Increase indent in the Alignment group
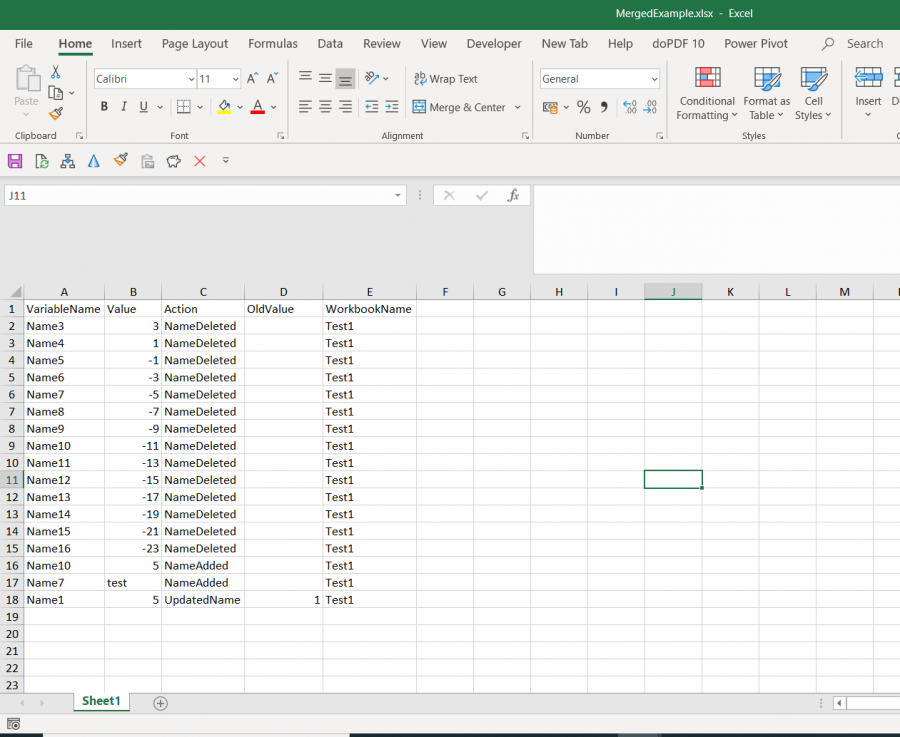Image resolution: width=900 pixels, height=737 pixels. pyautogui.click(x=391, y=107)
